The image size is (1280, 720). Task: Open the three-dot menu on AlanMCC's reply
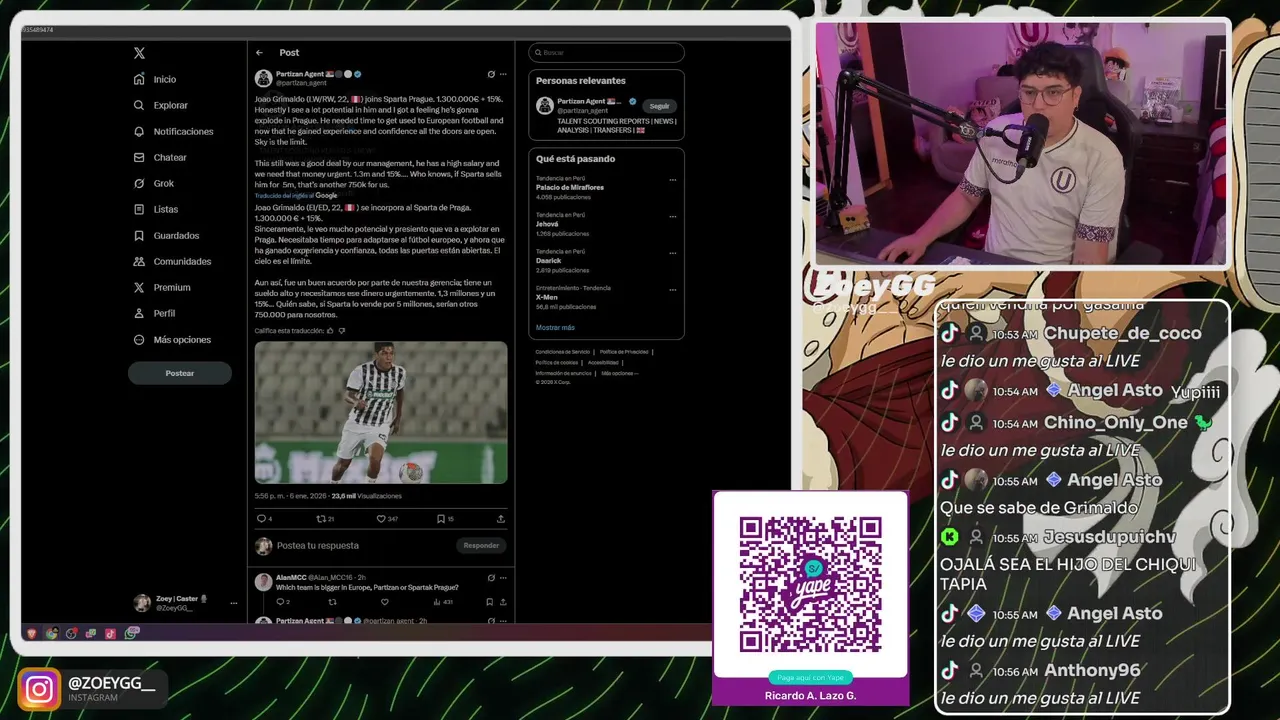tap(503, 577)
